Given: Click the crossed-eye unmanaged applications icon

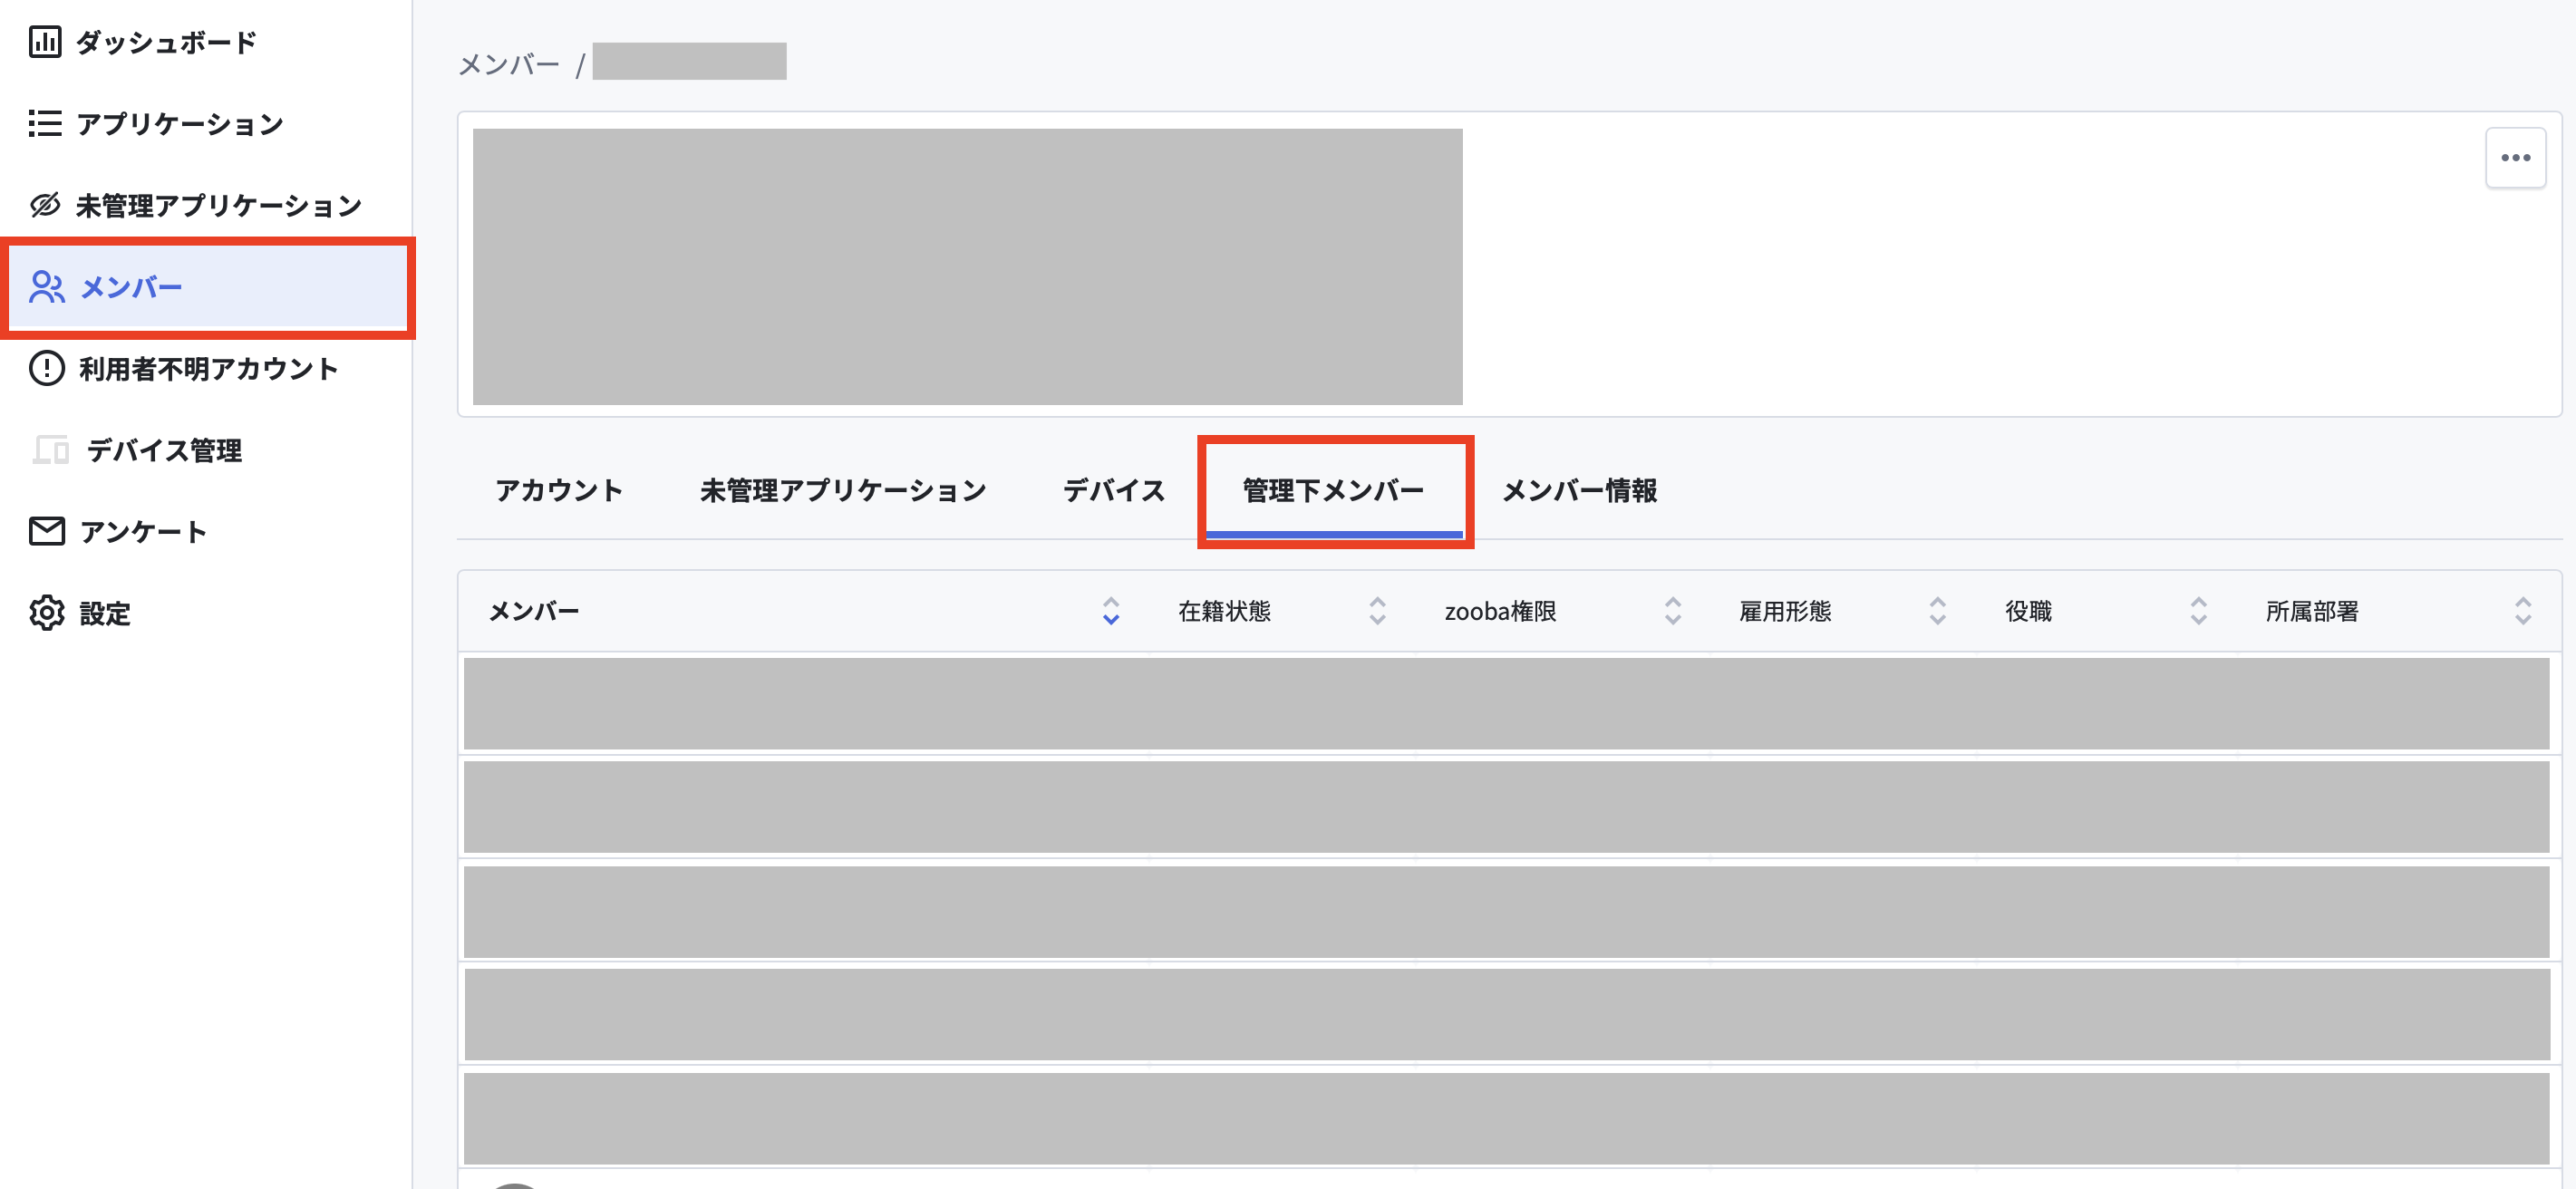Looking at the screenshot, I should pyautogui.click(x=45, y=205).
